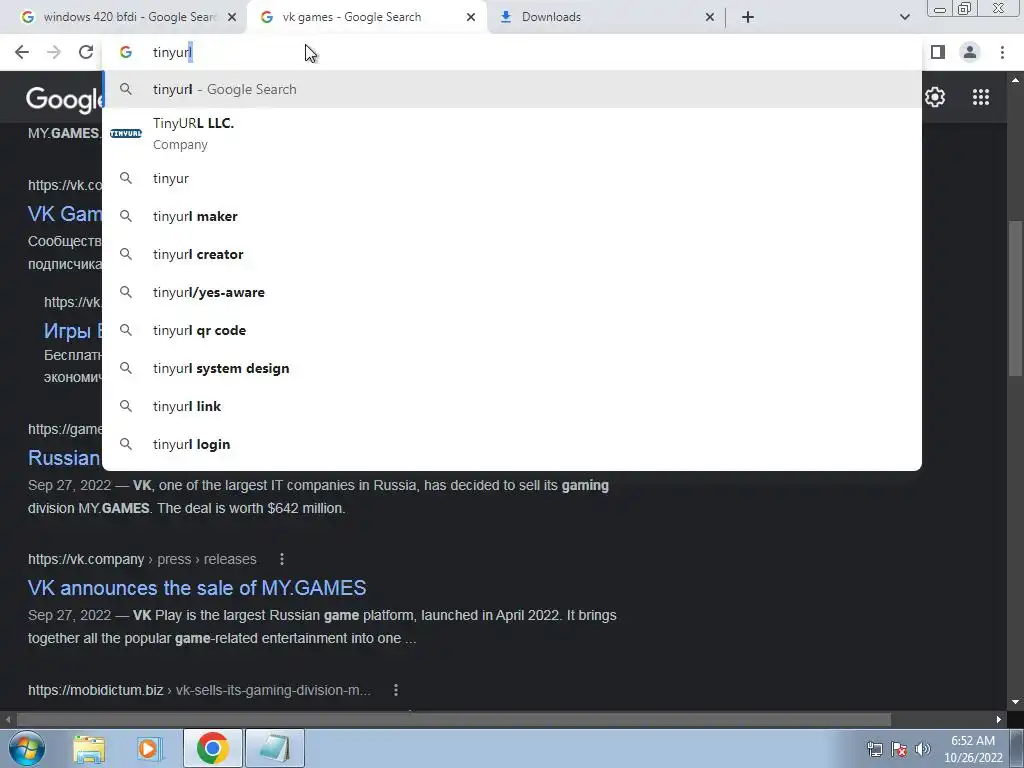Open options for mobidictum.biz result

(396, 690)
